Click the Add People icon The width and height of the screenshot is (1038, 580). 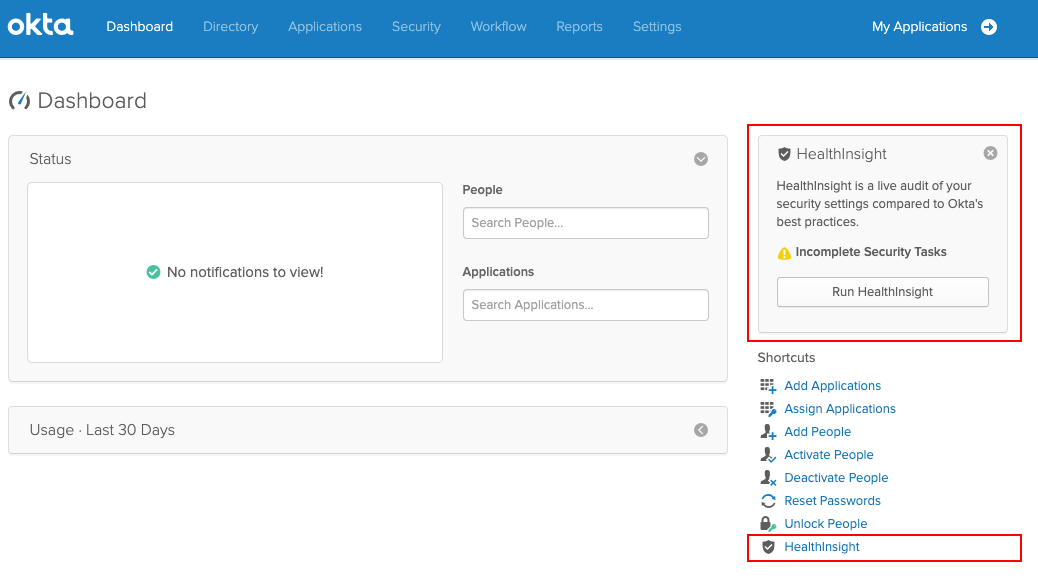click(x=768, y=432)
